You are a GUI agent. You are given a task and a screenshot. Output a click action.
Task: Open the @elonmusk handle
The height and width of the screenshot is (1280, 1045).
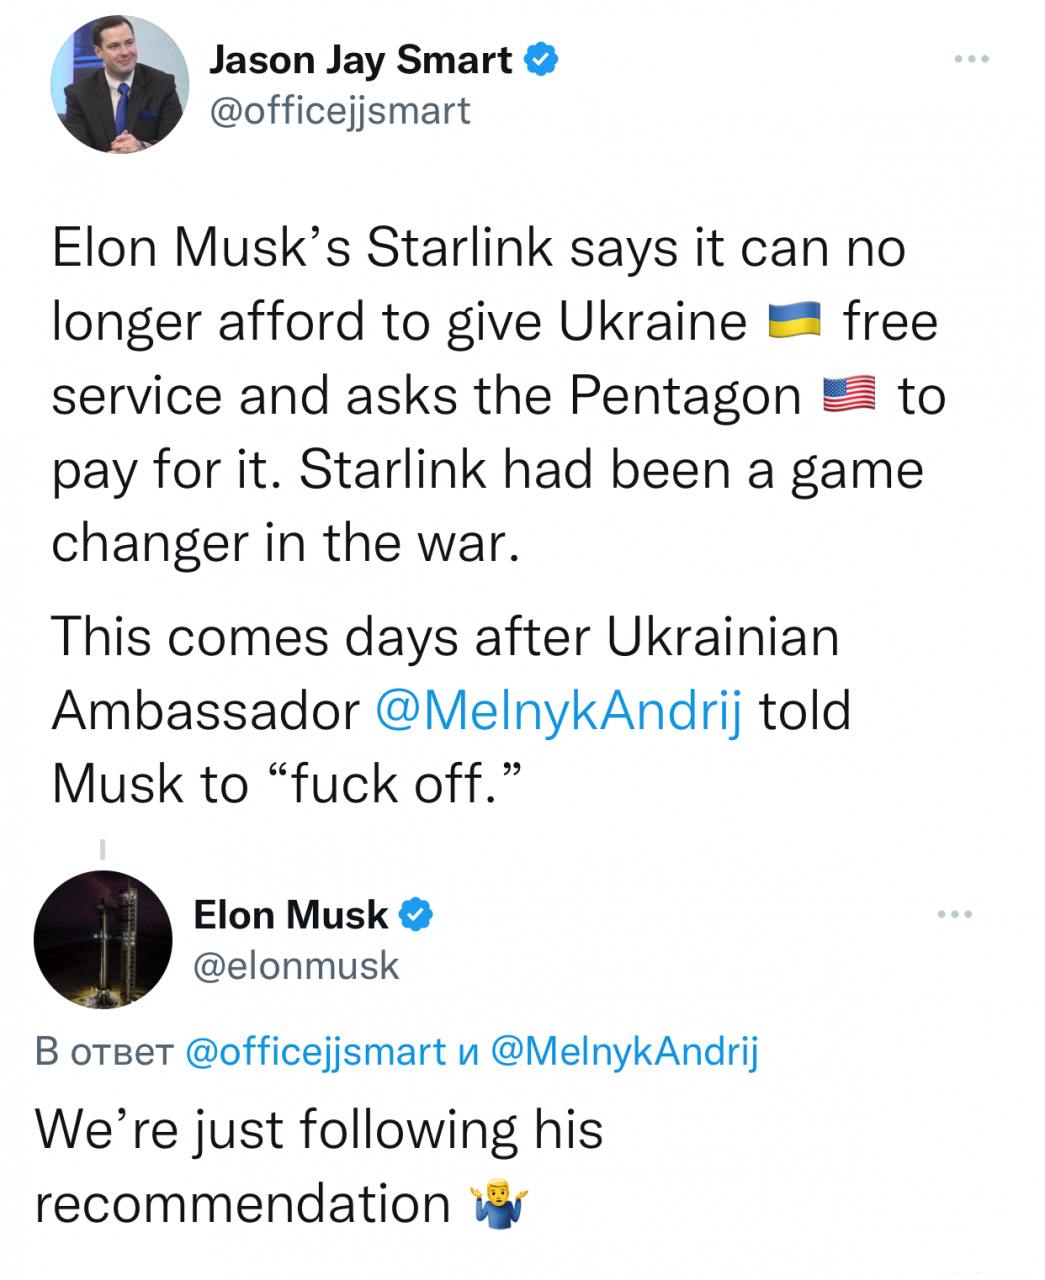(295, 965)
